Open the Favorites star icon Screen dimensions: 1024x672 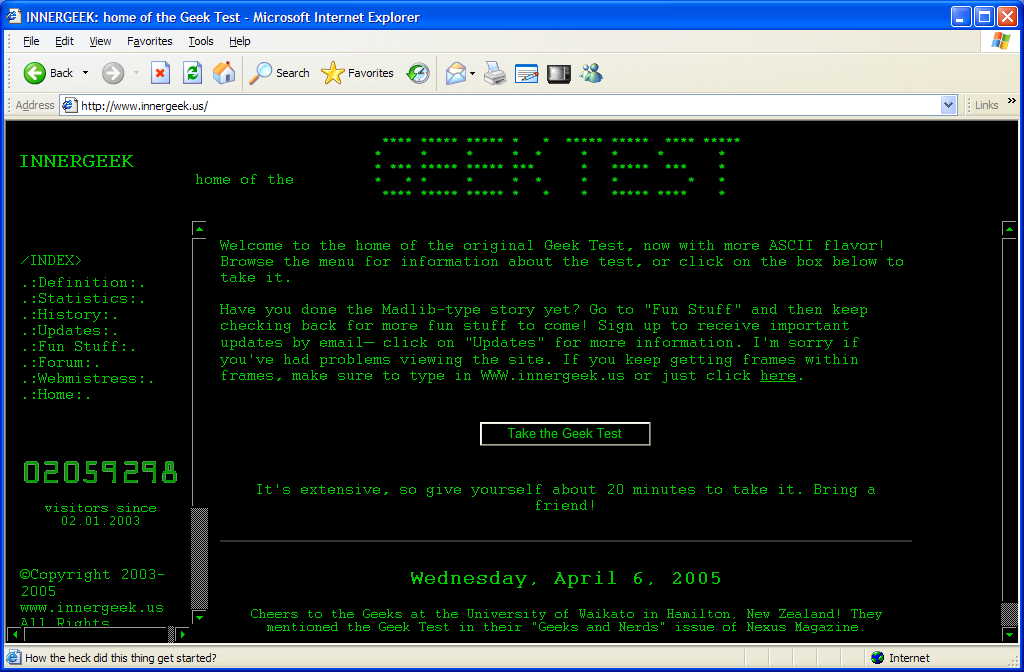pyautogui.click(x=332, y=73)
